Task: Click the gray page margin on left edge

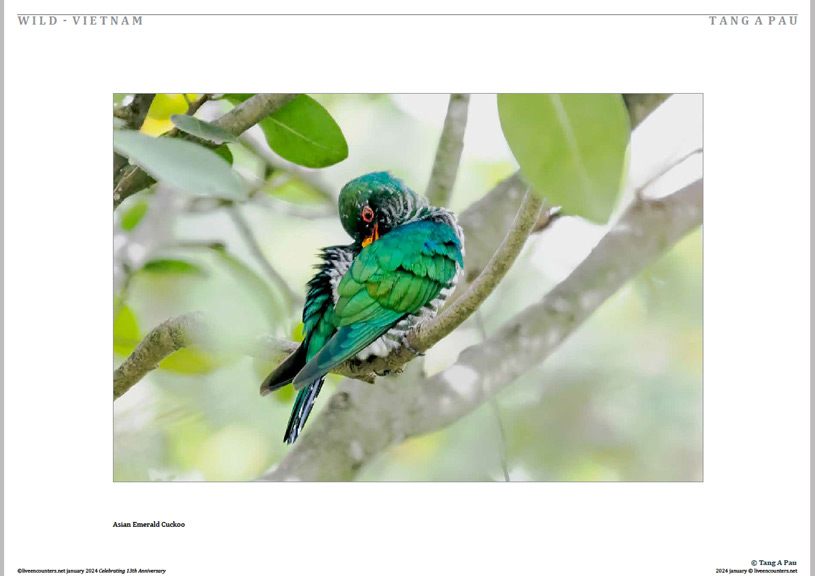Action: click(x=2, y=288)
